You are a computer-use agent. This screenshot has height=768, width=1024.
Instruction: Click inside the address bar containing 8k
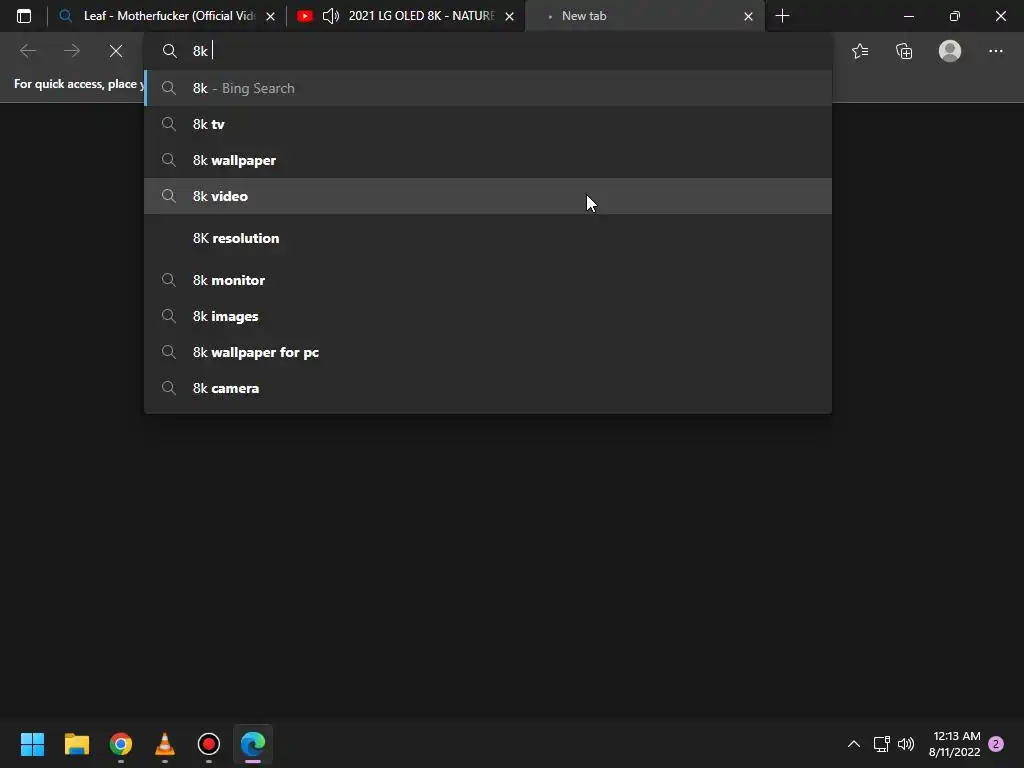(488, 51)
